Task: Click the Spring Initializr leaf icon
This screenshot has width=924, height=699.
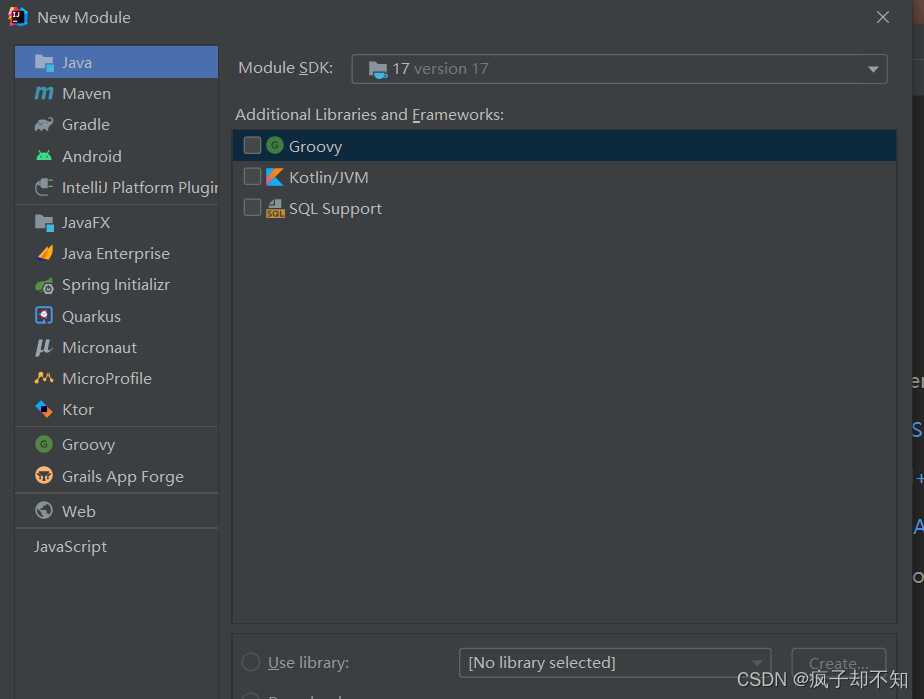Action: pos(44,285)
